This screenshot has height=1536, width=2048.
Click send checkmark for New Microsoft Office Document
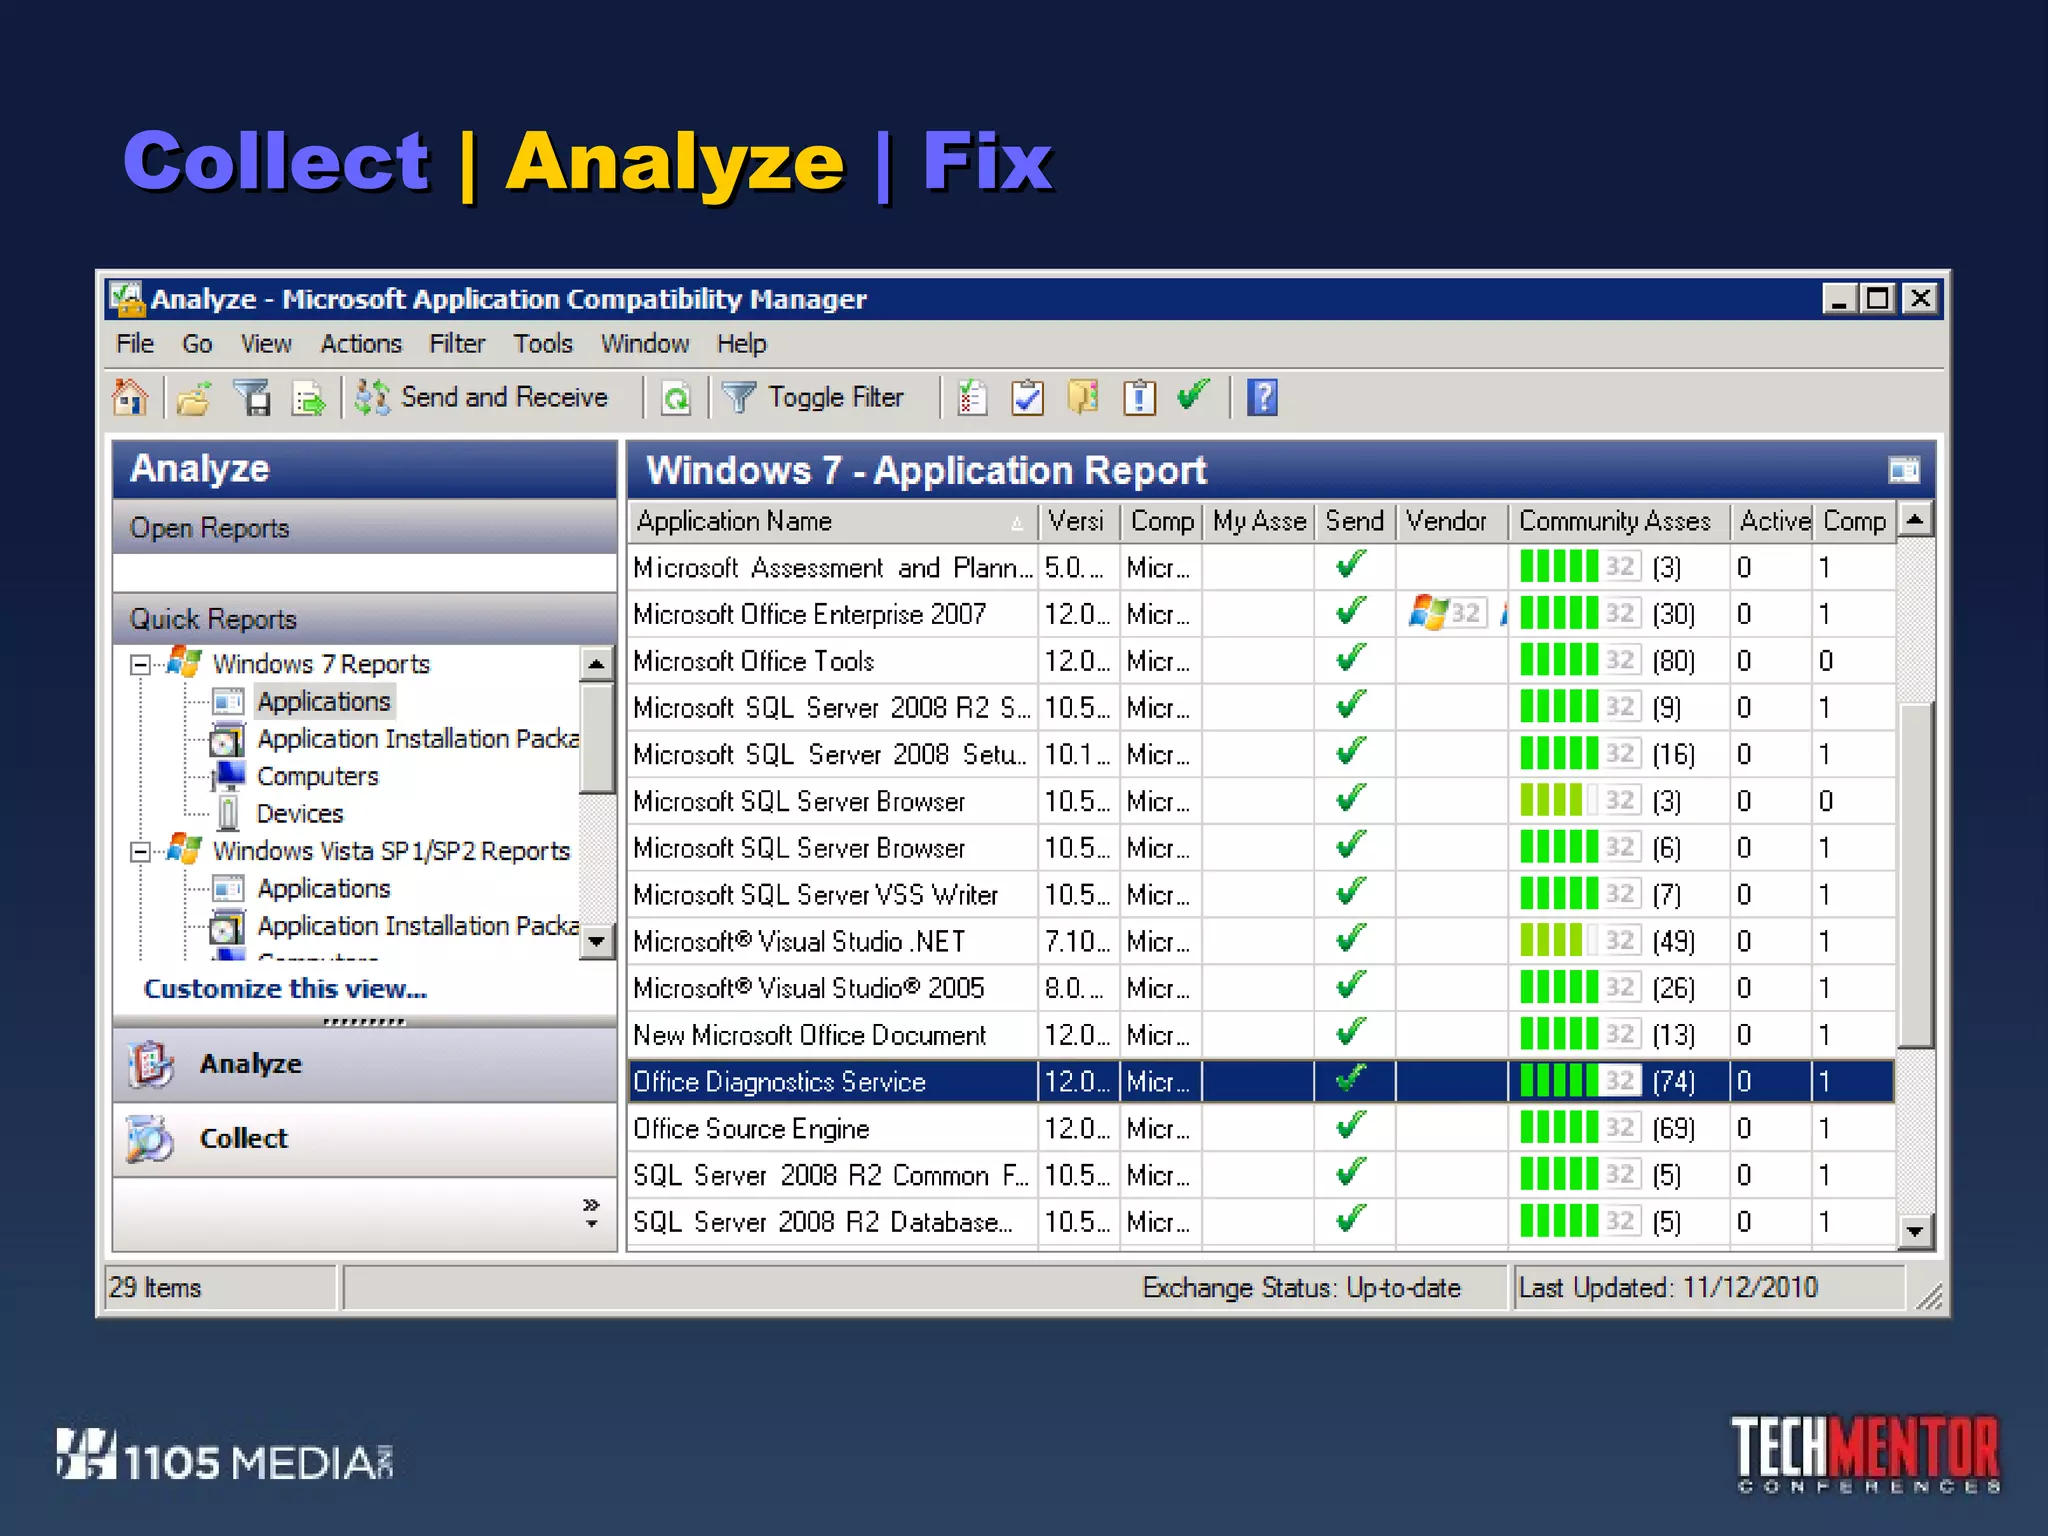coord(1352,1033)
